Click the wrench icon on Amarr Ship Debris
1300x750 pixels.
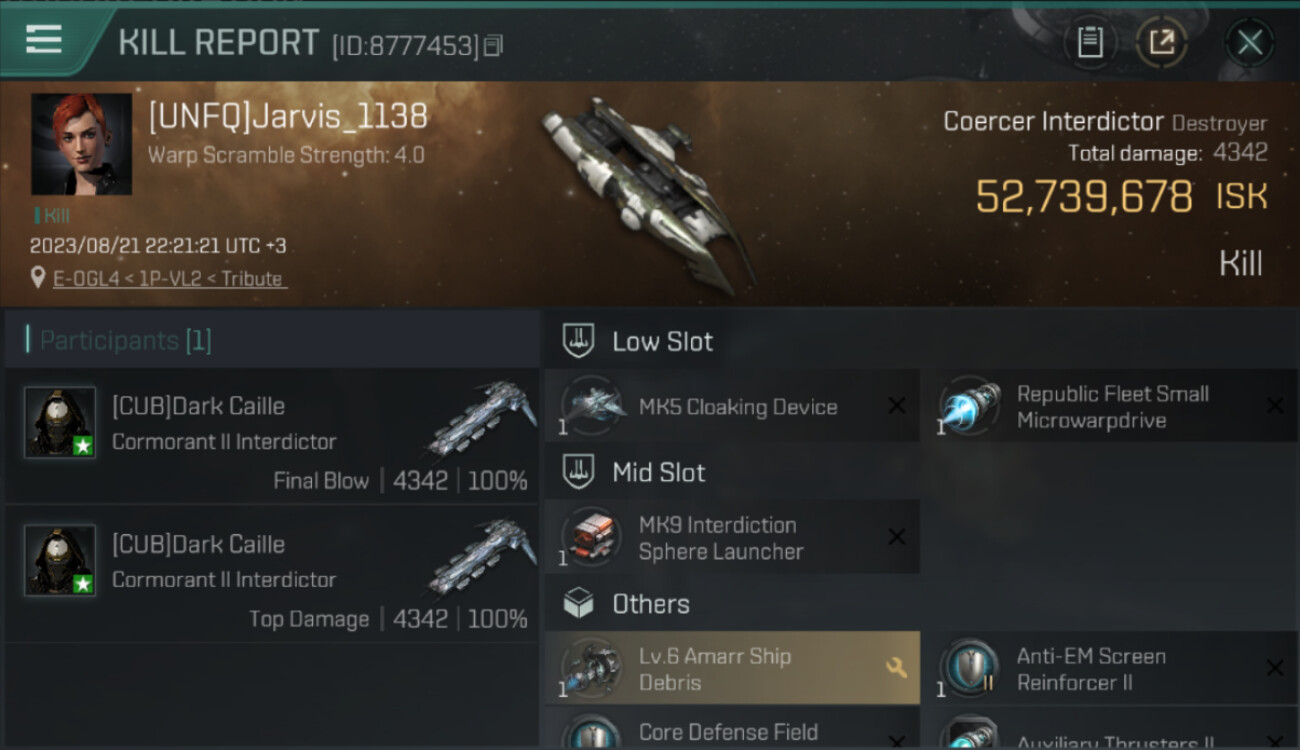pos(897,667)
